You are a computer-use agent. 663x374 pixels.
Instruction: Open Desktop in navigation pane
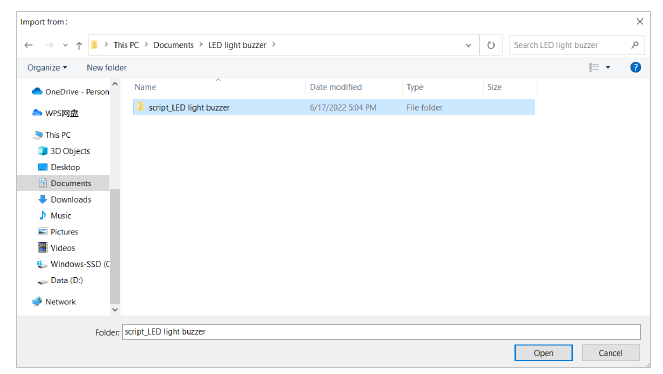(59, 167)
